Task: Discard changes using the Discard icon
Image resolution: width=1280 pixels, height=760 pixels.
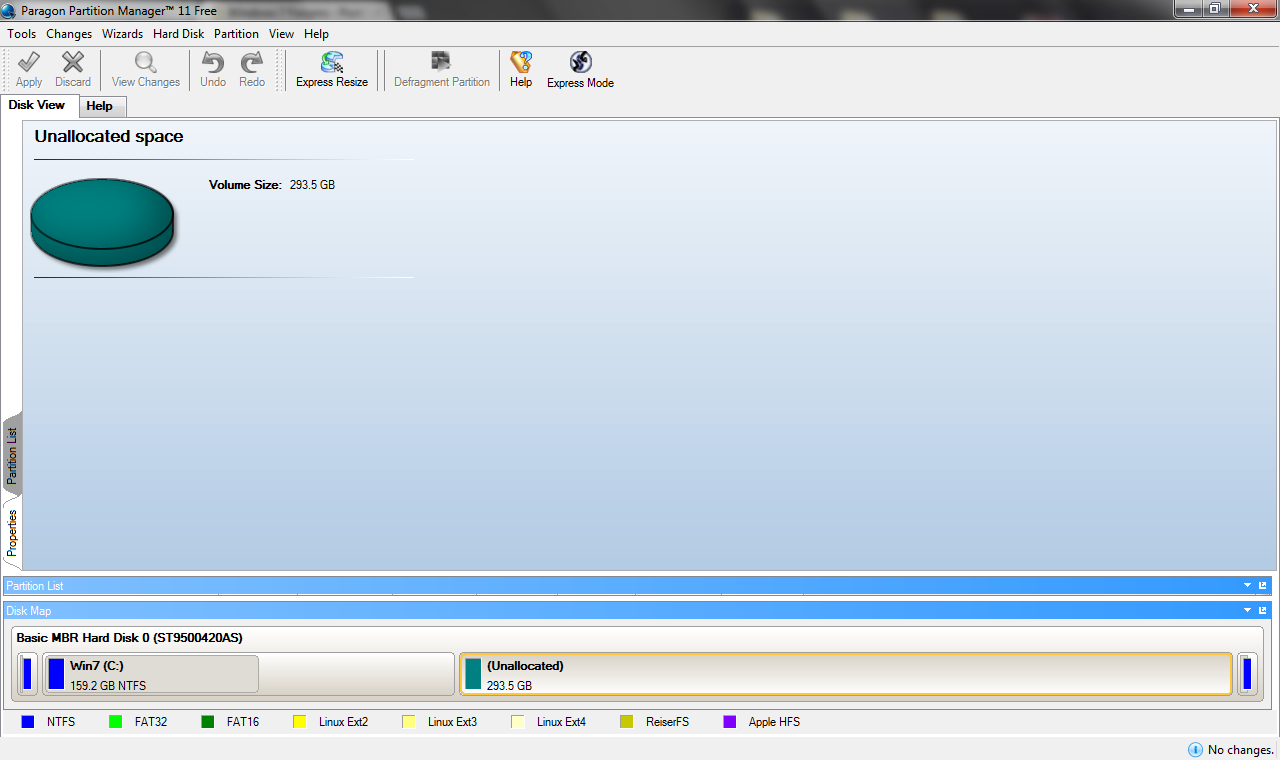Action: pos(73,70)
